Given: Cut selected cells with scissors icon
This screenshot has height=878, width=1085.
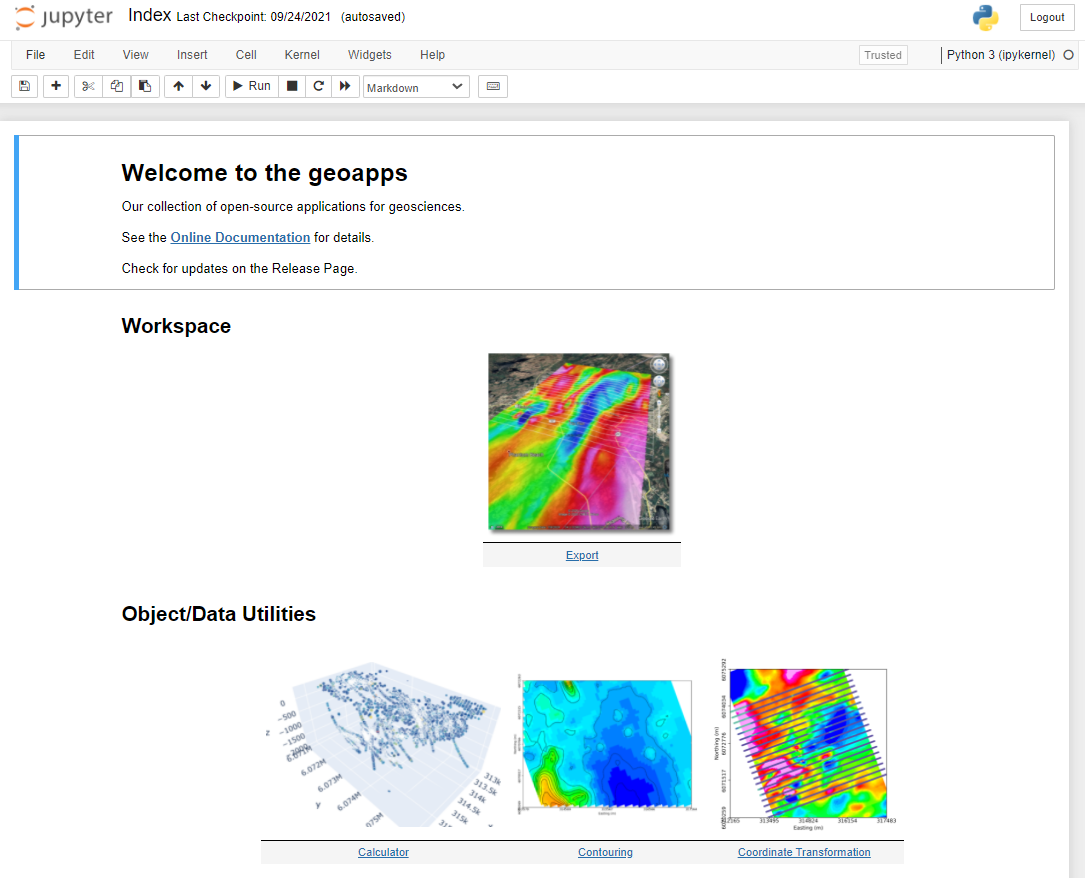Looking at the screenshot, I should point(88,87).
